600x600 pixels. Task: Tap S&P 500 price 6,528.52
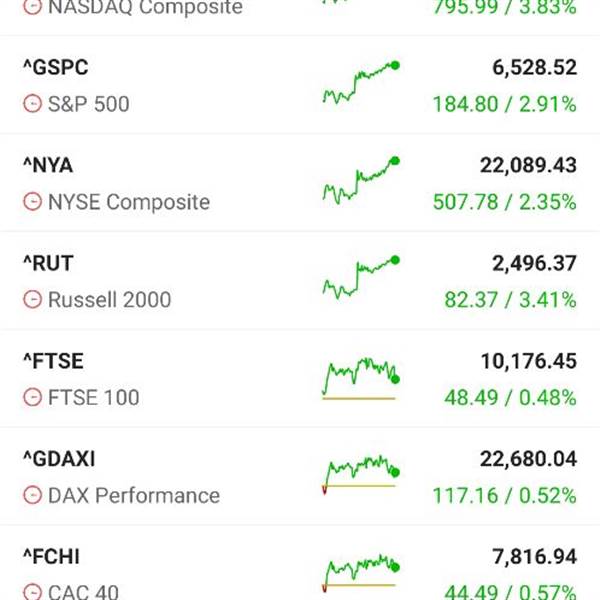click(533, 68)
